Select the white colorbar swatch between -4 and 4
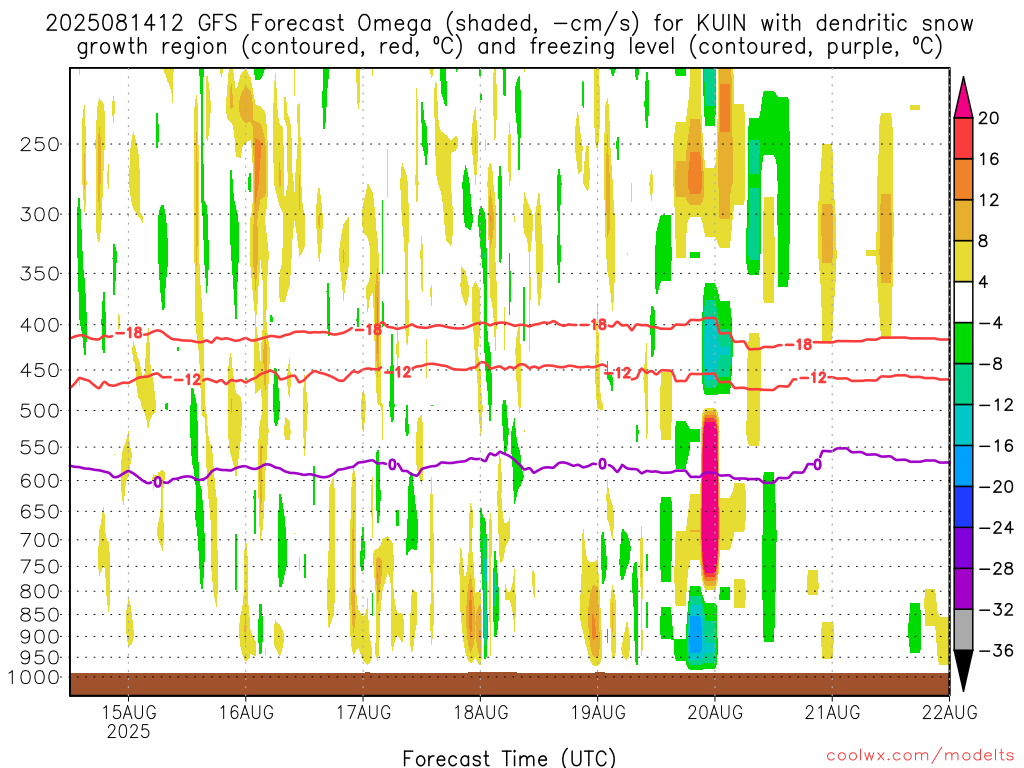Image resolution: width=1024 pixels, height=768 pixels. [x=963, y=302]
